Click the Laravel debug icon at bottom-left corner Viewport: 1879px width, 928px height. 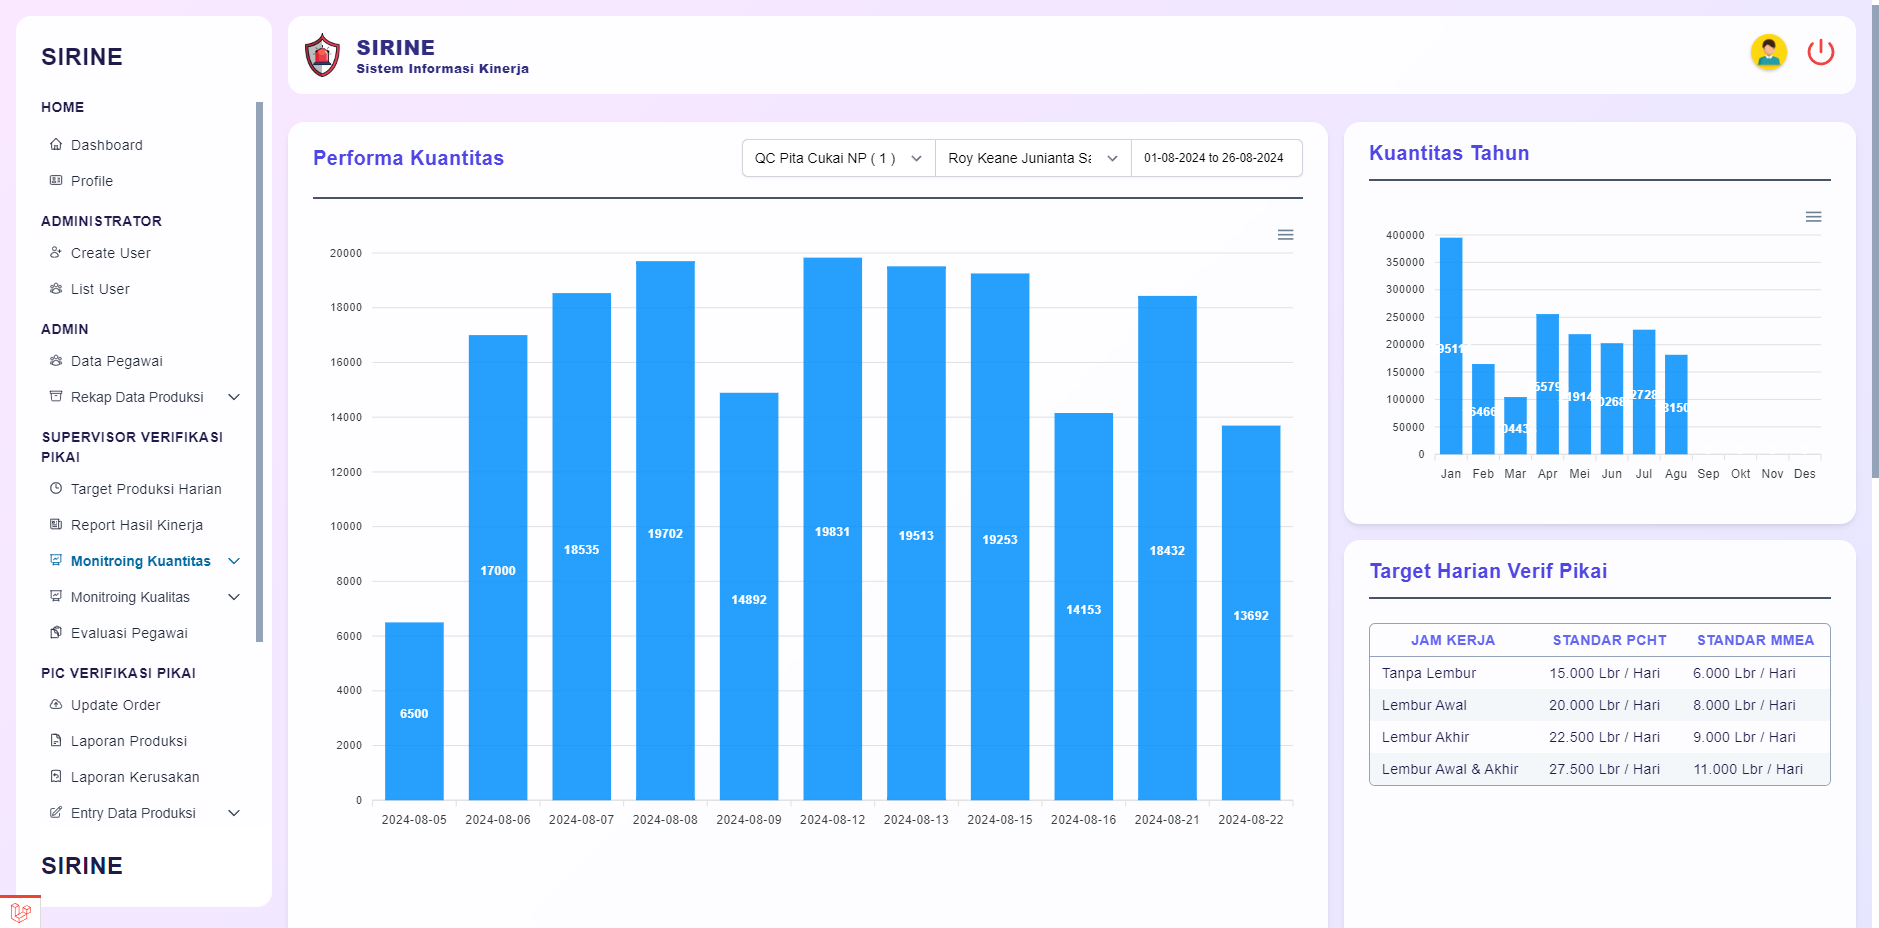[x=20, y=912]
